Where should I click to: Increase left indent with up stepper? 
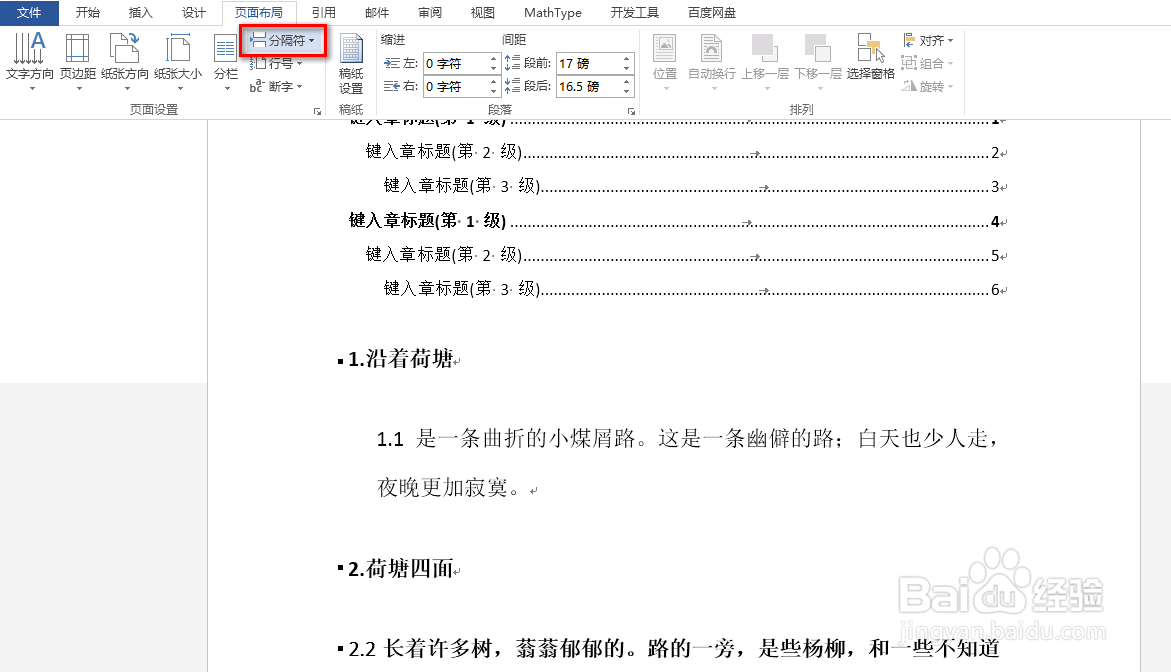tap(494, 58)
